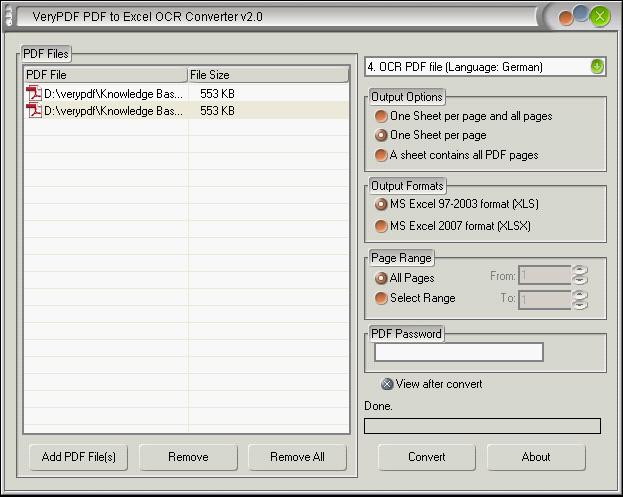
Task: Click PDF icon of second highlighted file row
Action: coord(34,110)
